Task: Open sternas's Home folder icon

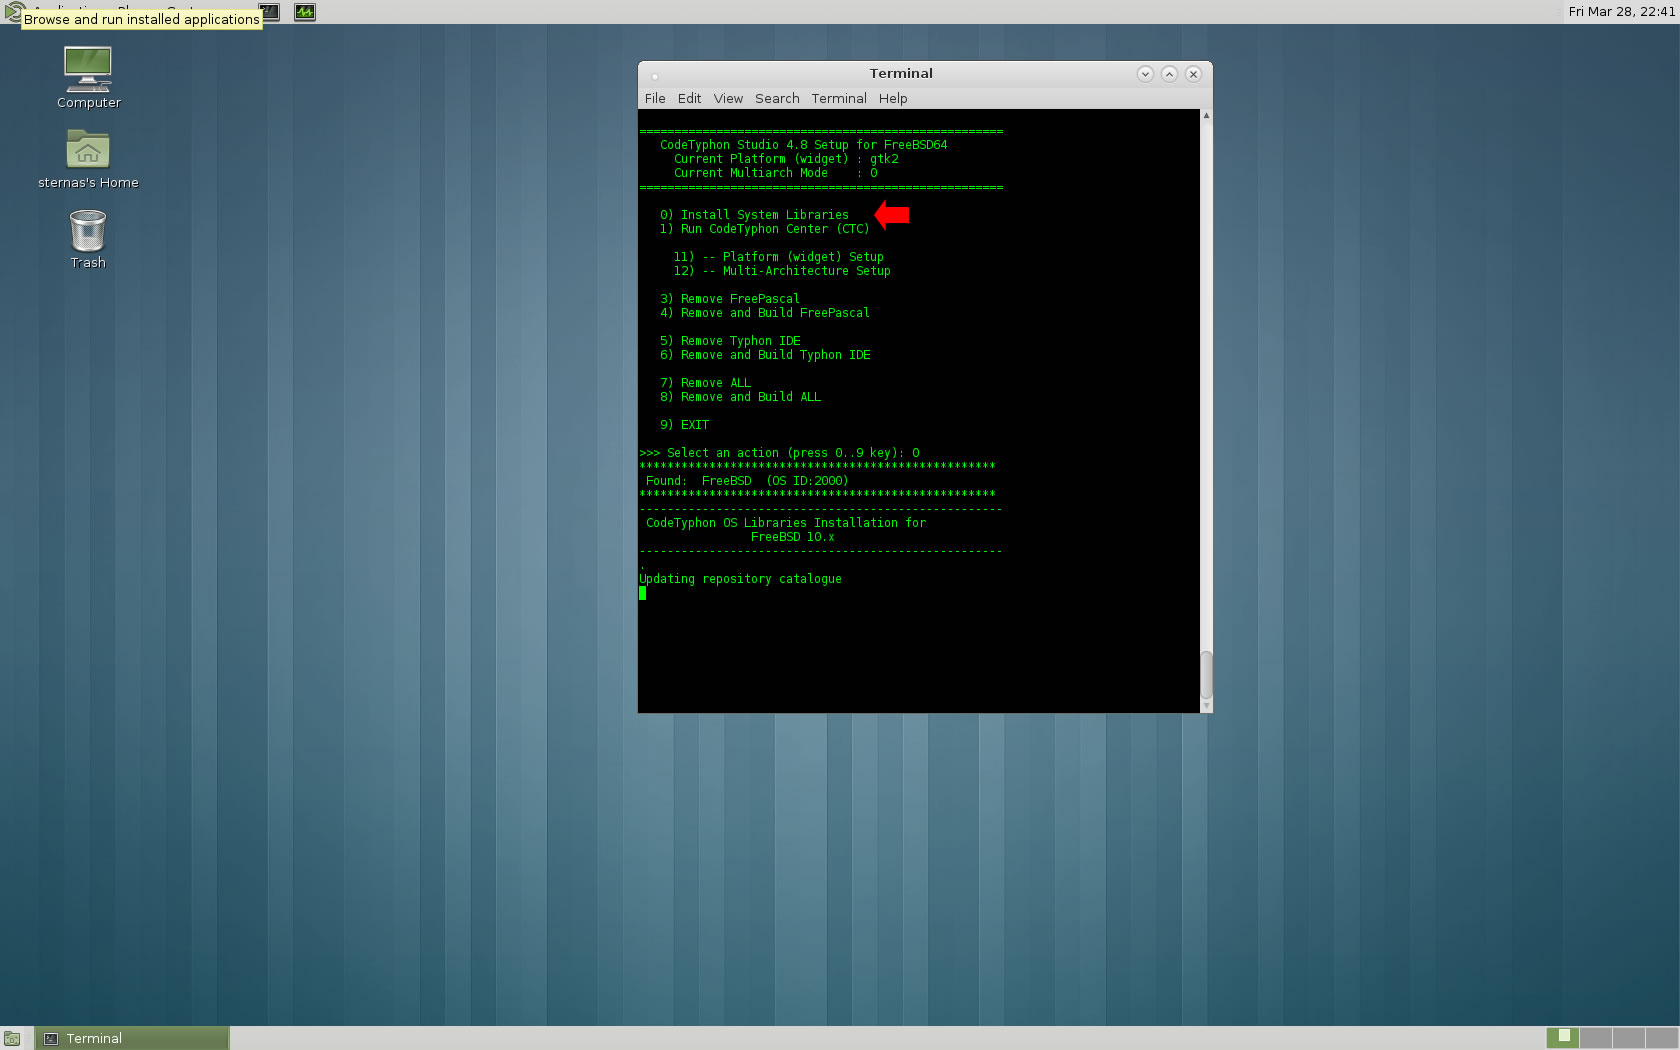Action: [x=88, y=158]
